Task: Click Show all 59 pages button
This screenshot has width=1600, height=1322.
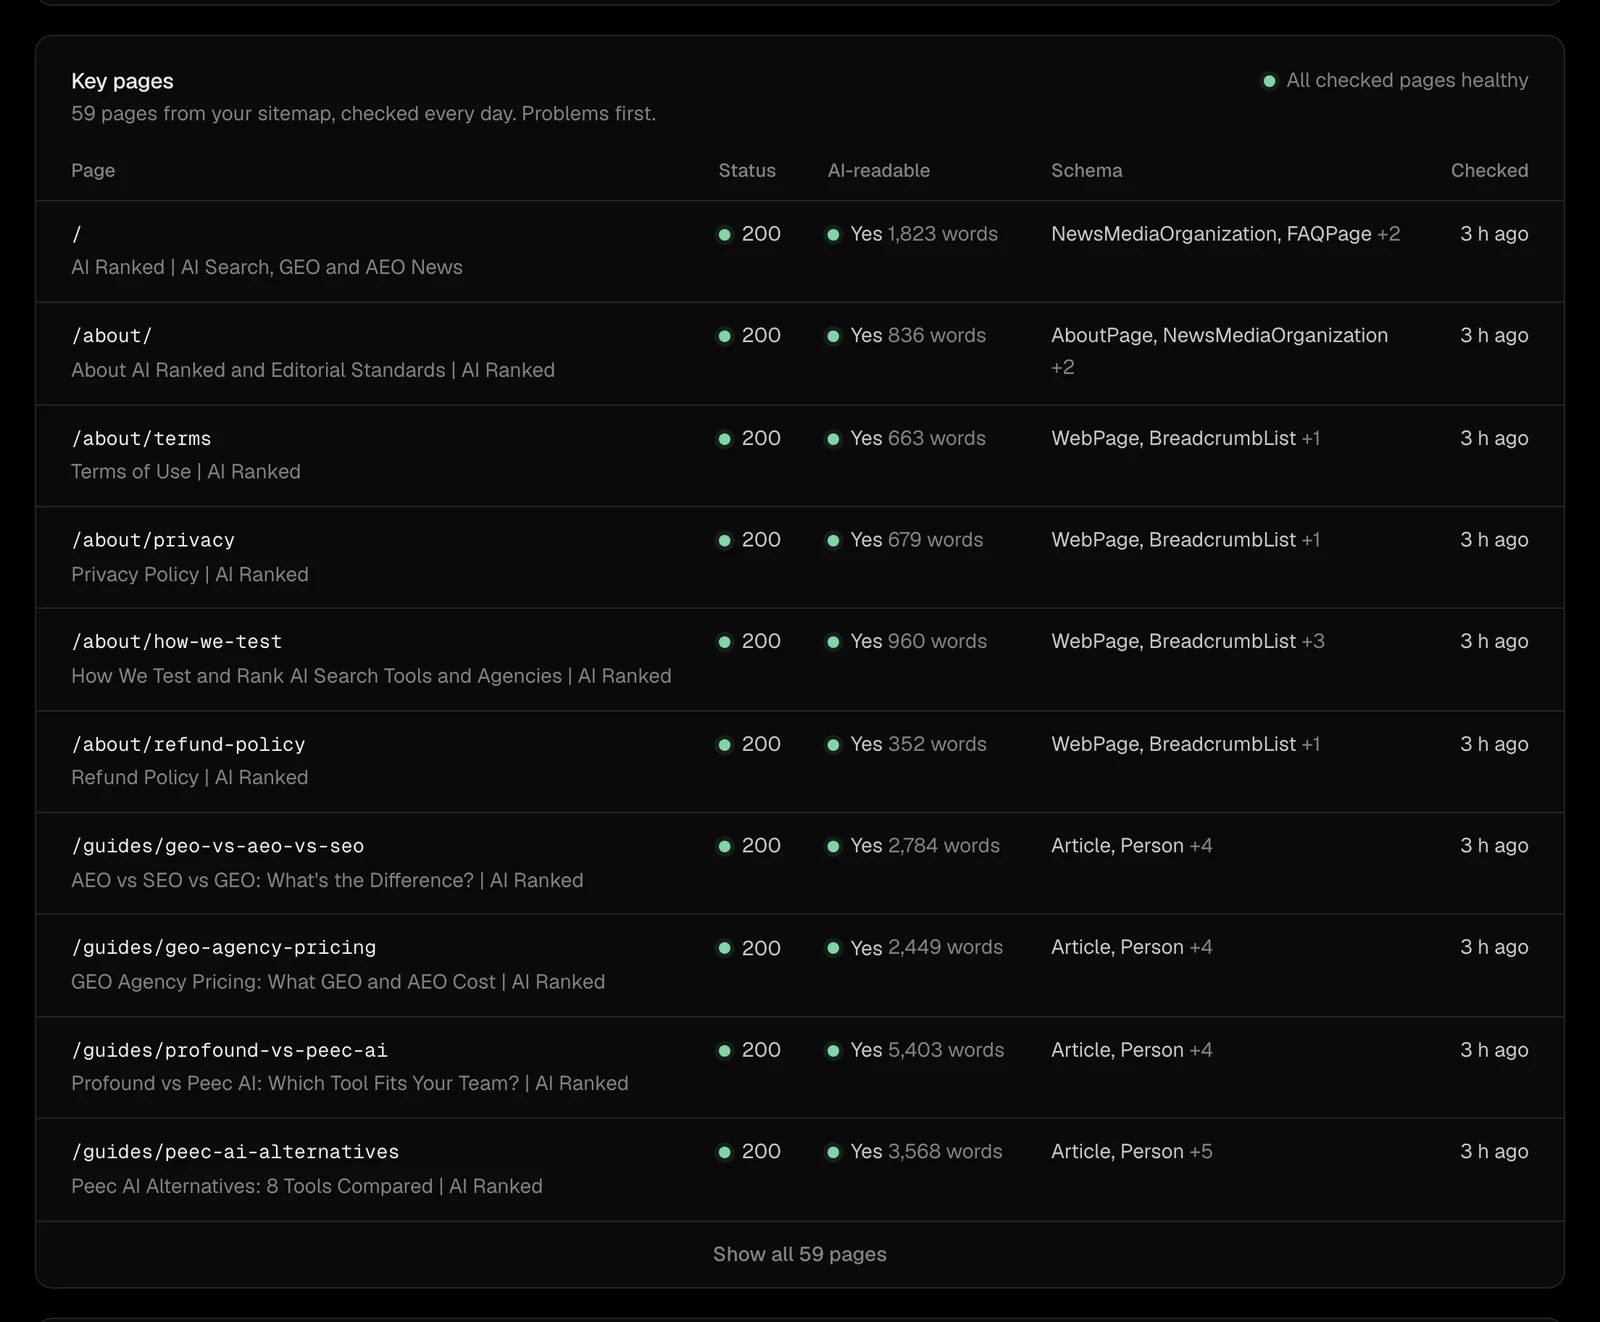Action: point(799,1254)
